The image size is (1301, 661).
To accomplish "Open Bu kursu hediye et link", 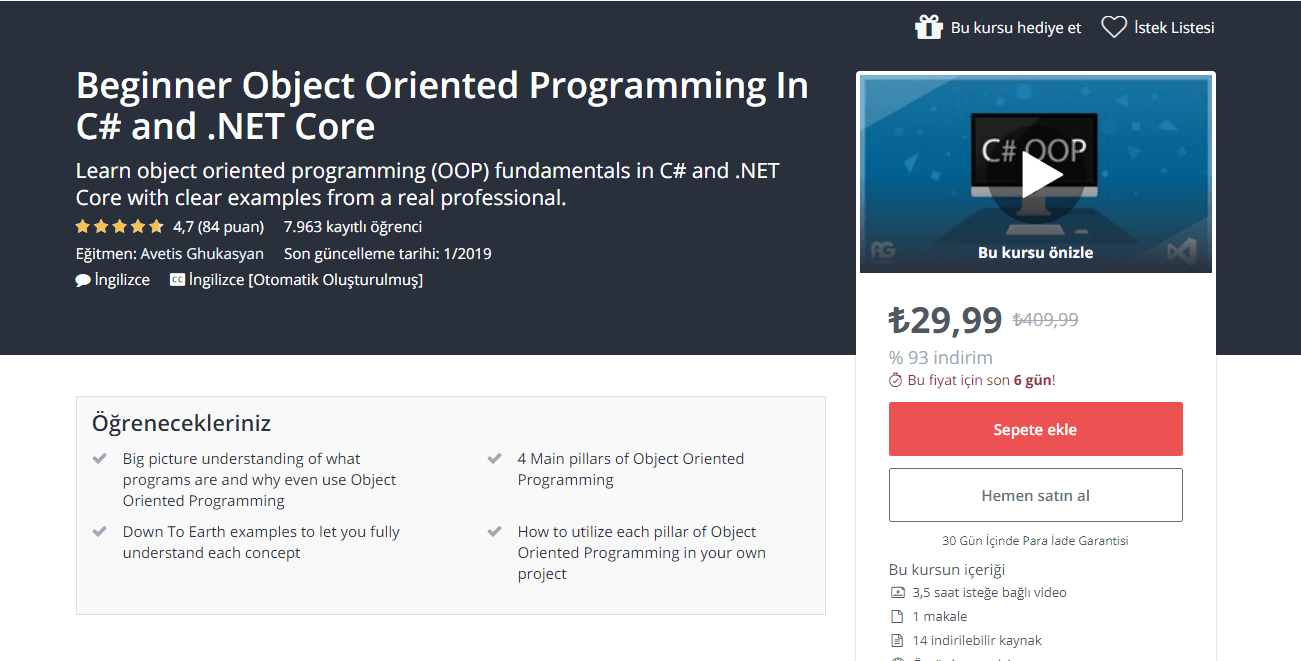I will 998,27.
